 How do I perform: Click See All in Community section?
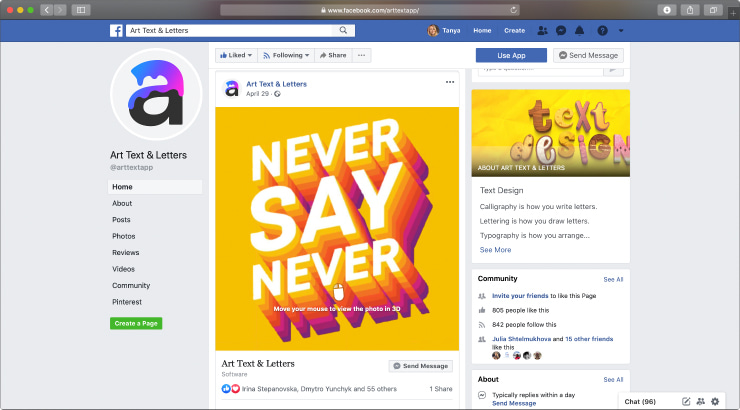(613, 279)
